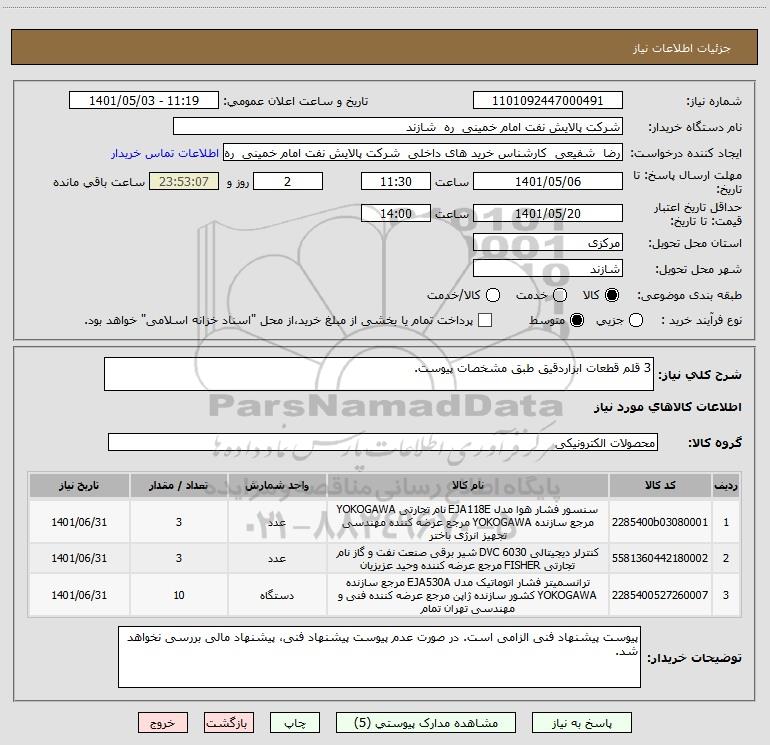Click the اطلاعات کالاهای مورد نیاز section heading
This screenshot has width=770, height=745.
coord(668,407)
